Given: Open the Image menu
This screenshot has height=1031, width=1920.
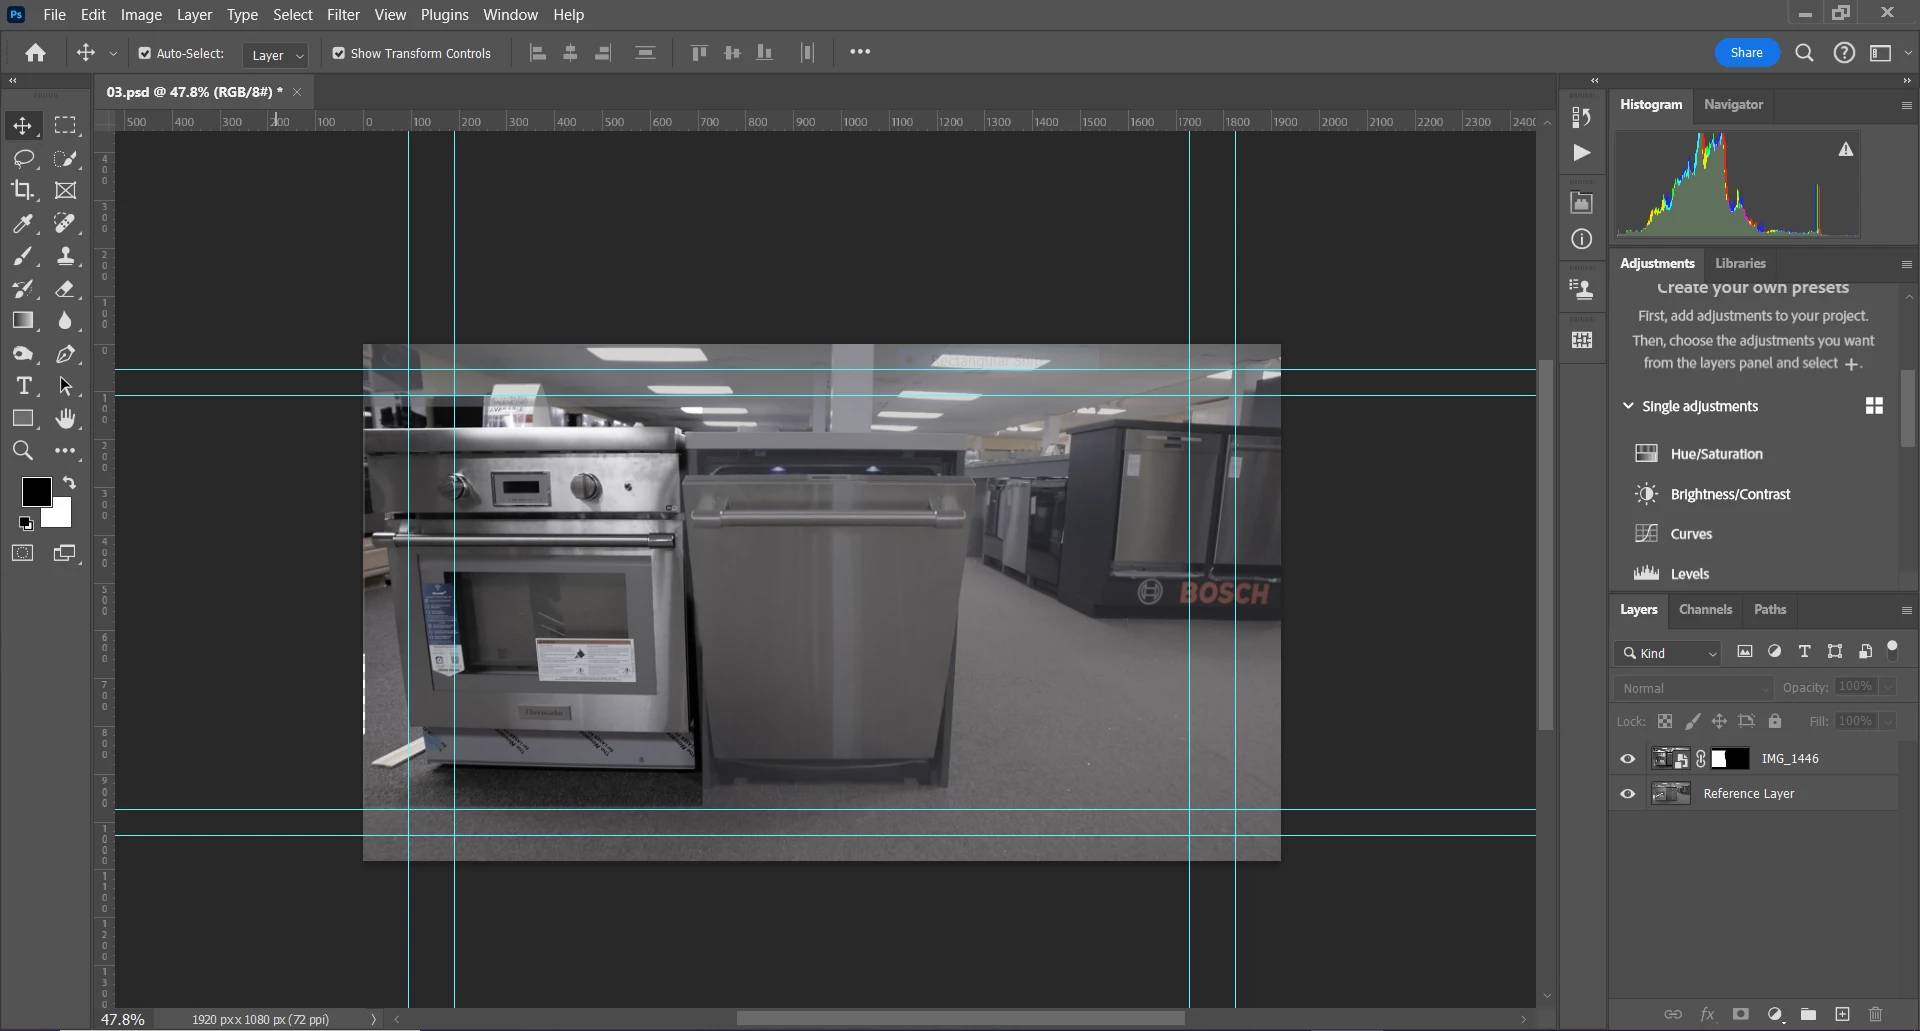Looking at the screenshot, I should click(x=141, y=15).
